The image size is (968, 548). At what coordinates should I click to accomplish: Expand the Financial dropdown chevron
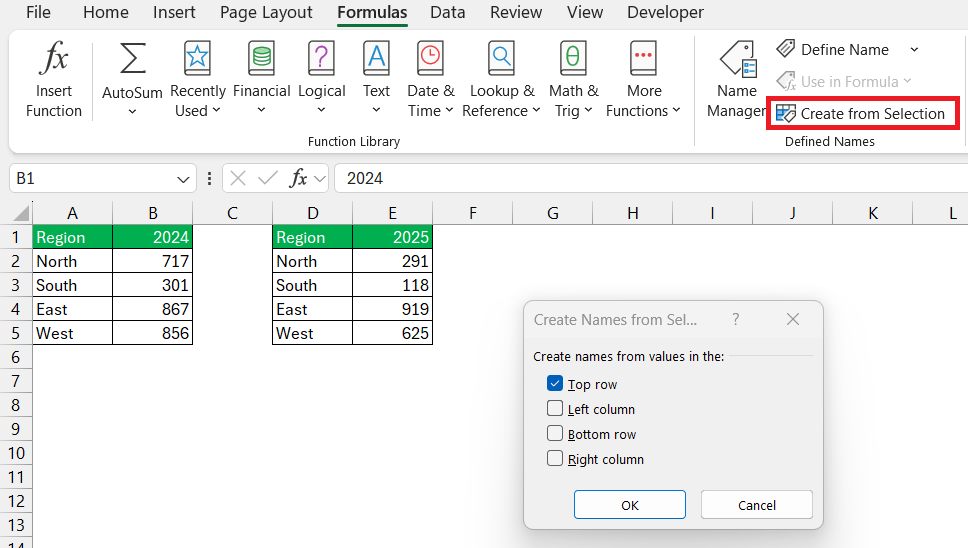tap(261, 110)
